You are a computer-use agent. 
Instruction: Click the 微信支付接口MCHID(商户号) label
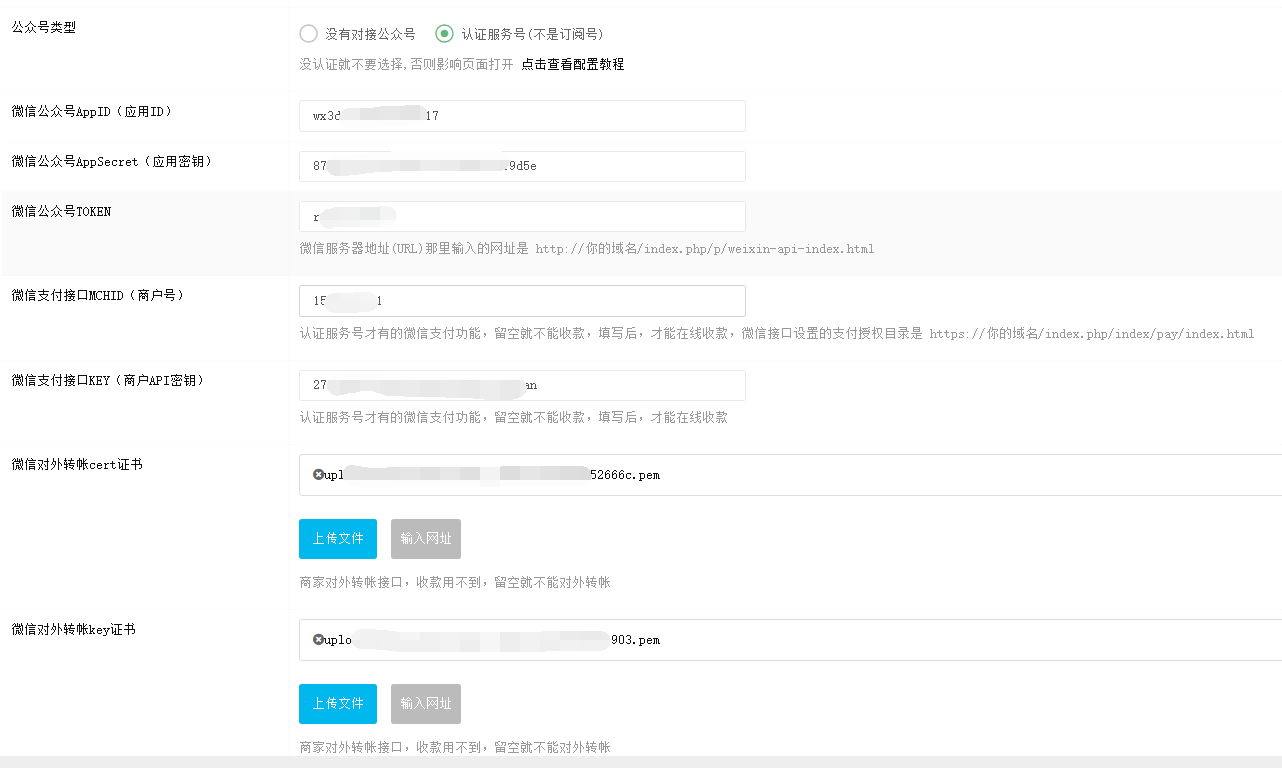tap(98, 295)
